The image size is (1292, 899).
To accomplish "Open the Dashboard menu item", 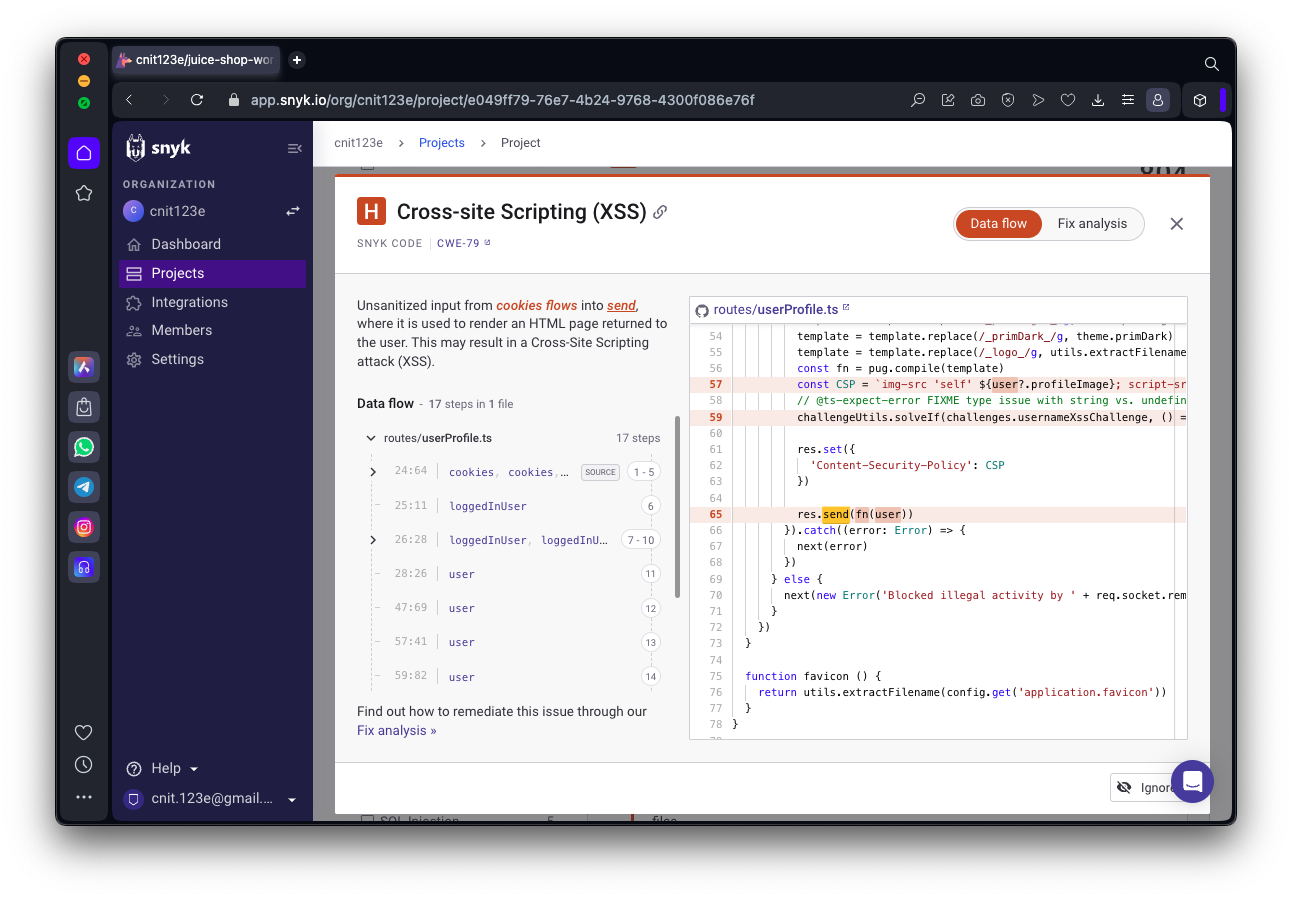I will tap(186, 244).
